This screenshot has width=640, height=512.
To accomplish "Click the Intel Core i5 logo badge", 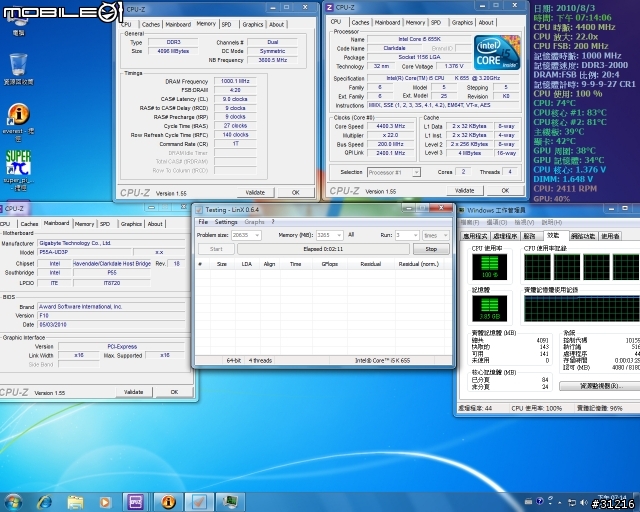I will [497, 52].
